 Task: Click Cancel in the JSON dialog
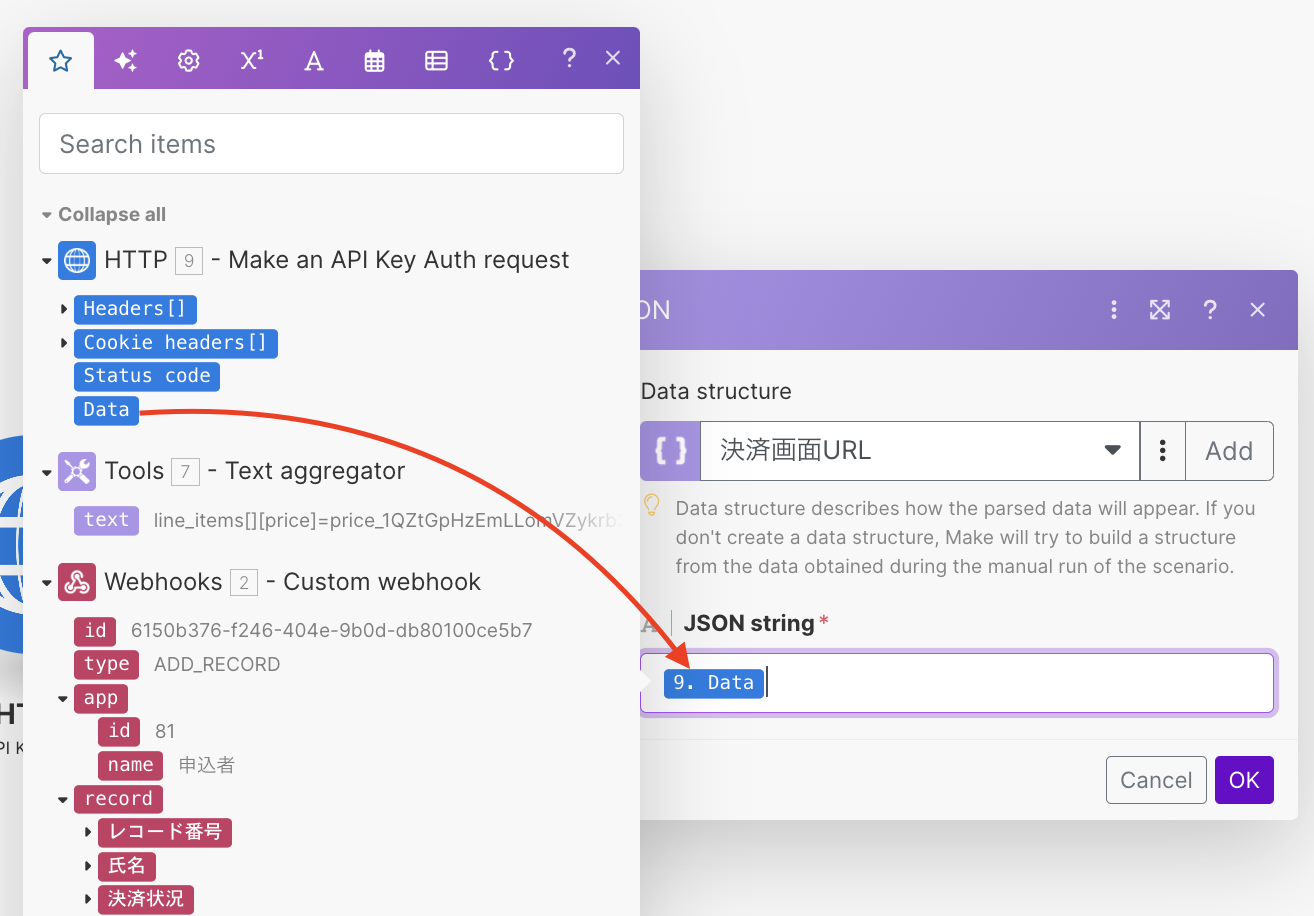coord(1156,780)
